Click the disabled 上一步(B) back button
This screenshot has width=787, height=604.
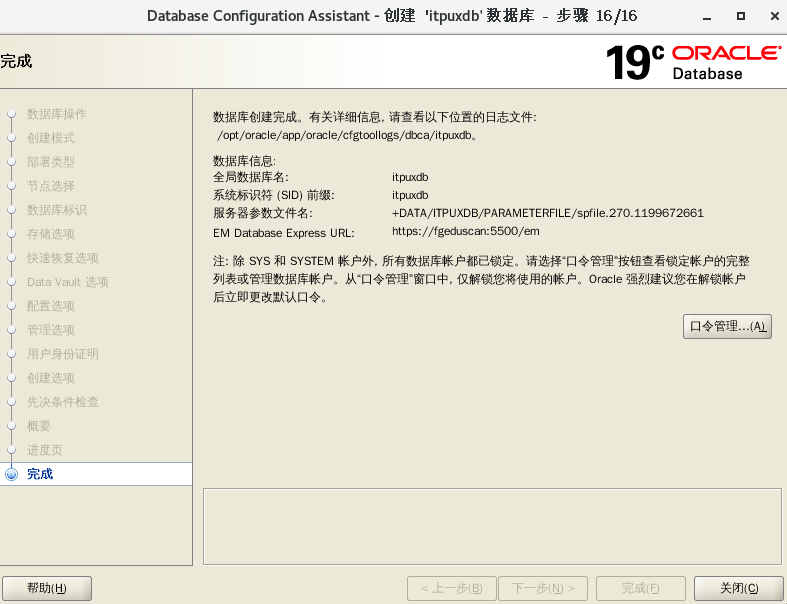[451, 588]
